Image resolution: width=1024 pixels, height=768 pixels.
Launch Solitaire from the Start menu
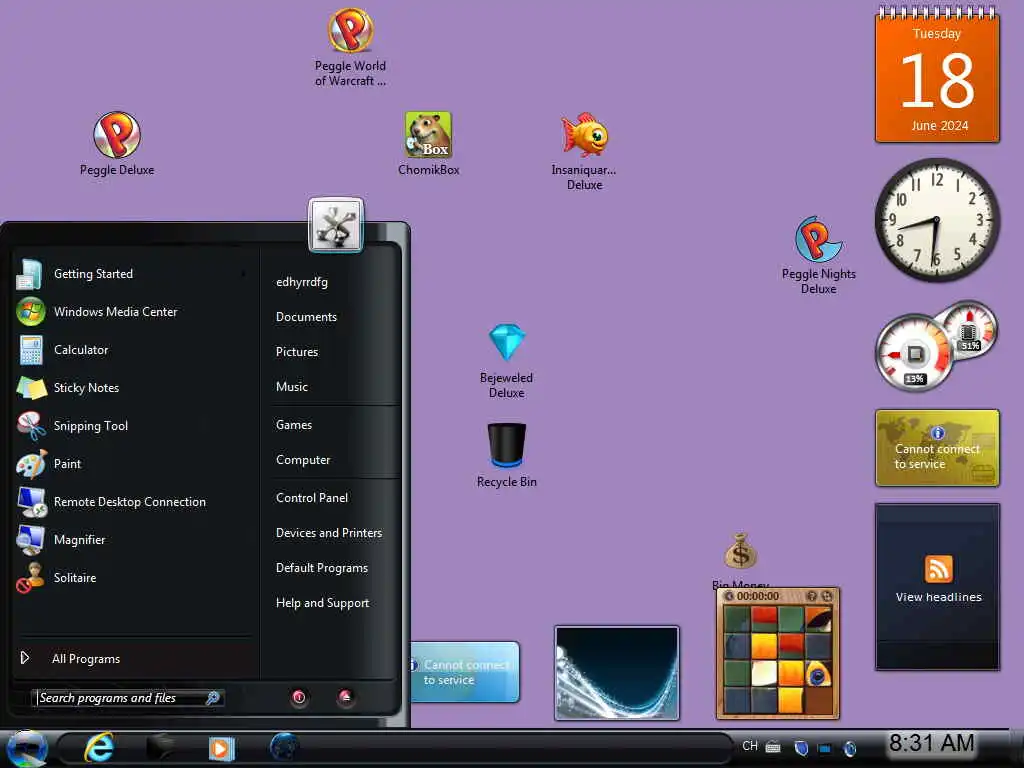131,578
